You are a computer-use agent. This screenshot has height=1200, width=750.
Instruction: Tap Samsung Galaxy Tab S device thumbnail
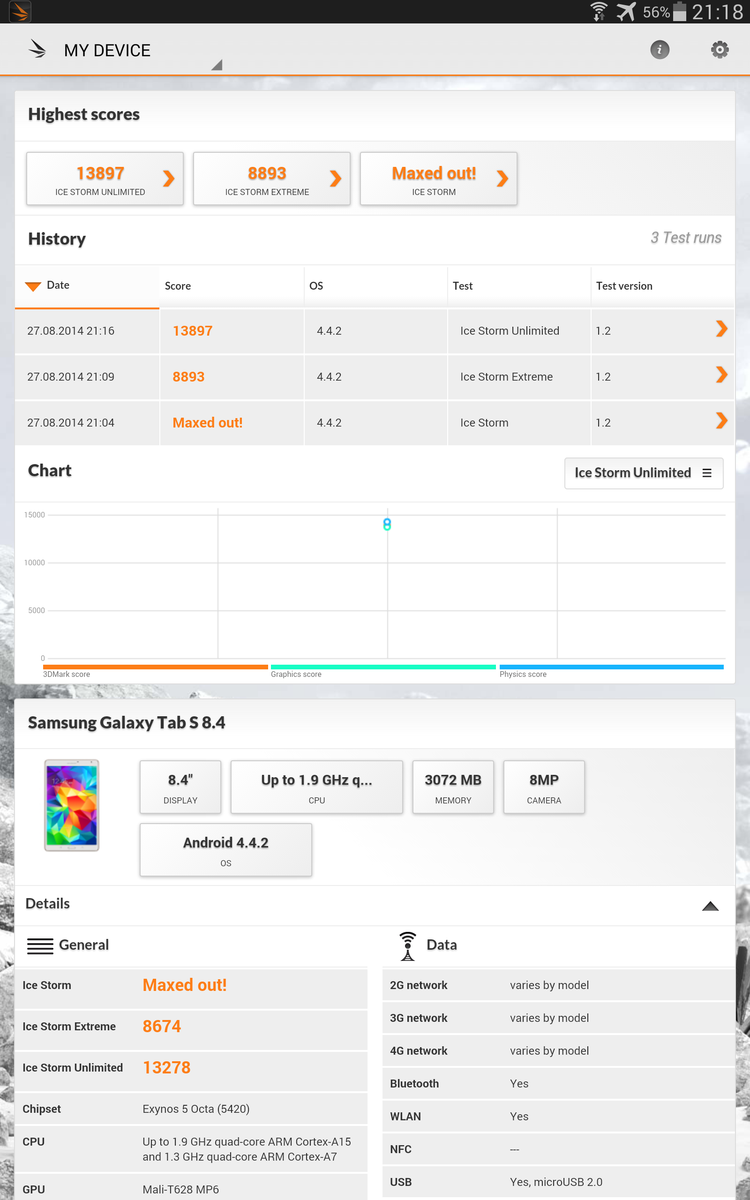pos(72,805)
